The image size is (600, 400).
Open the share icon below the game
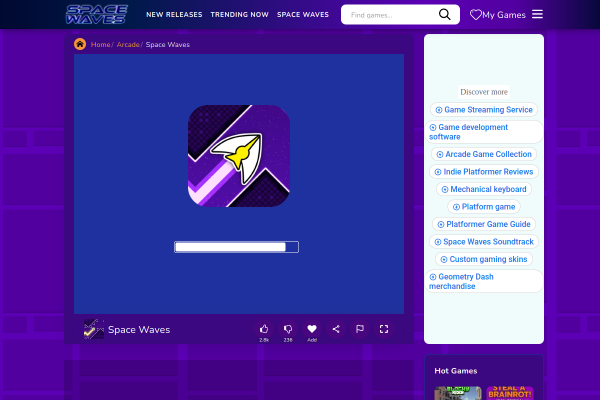click(x=336, y=329)
